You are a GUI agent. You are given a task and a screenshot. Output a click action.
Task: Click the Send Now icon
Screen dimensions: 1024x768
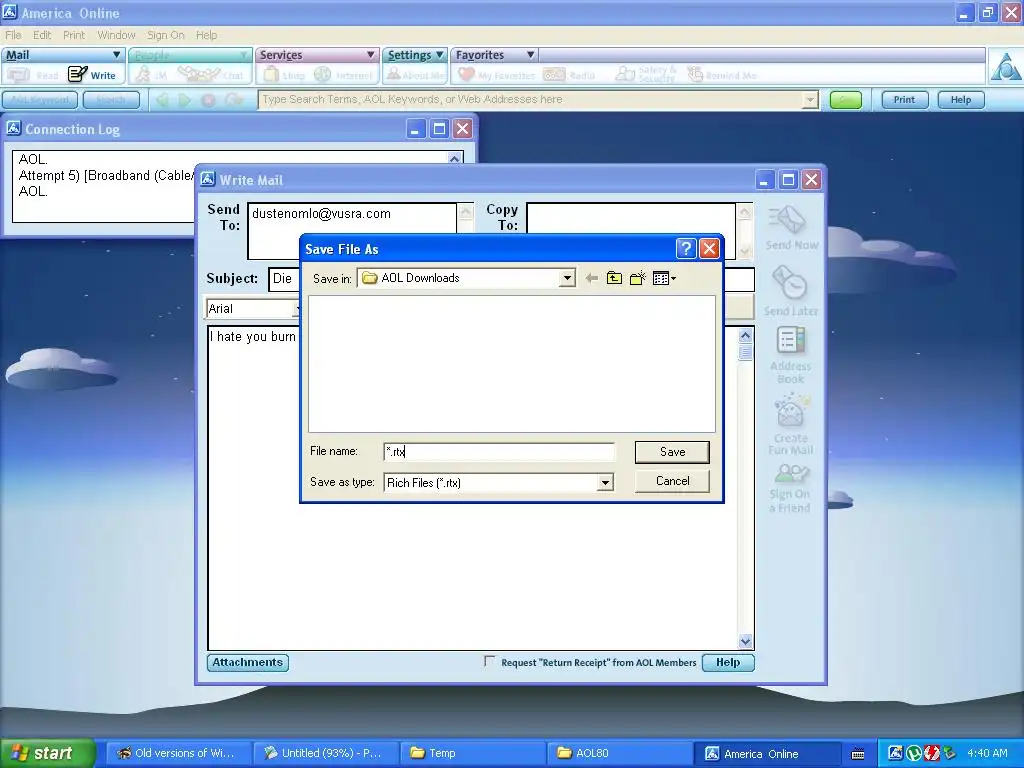787,220
